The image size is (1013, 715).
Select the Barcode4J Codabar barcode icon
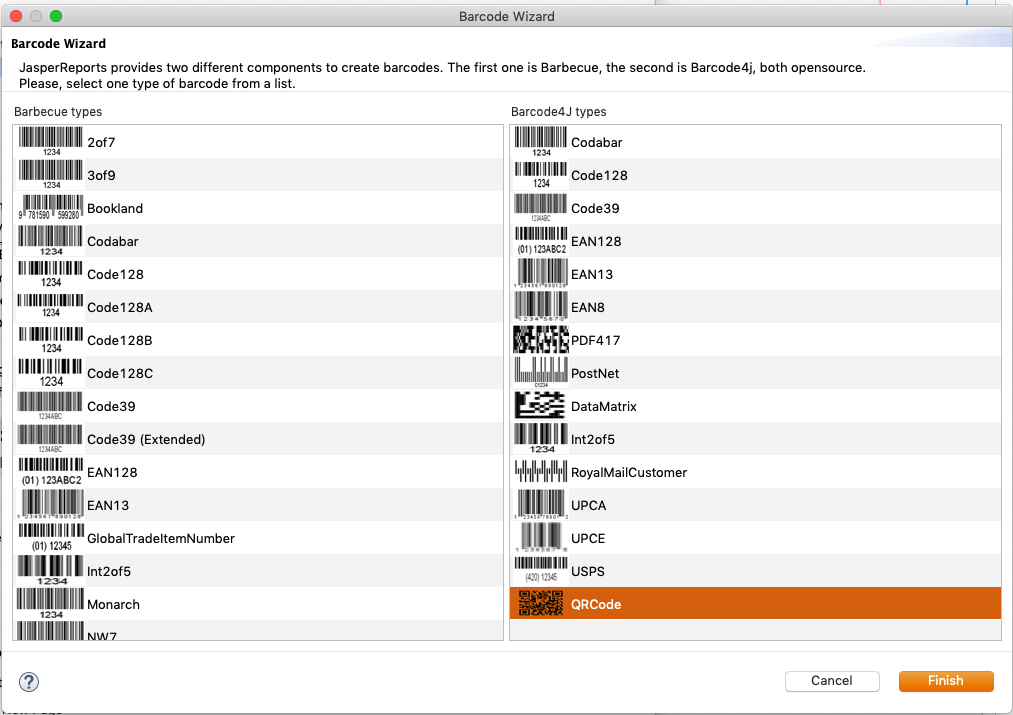click(541, 141)
